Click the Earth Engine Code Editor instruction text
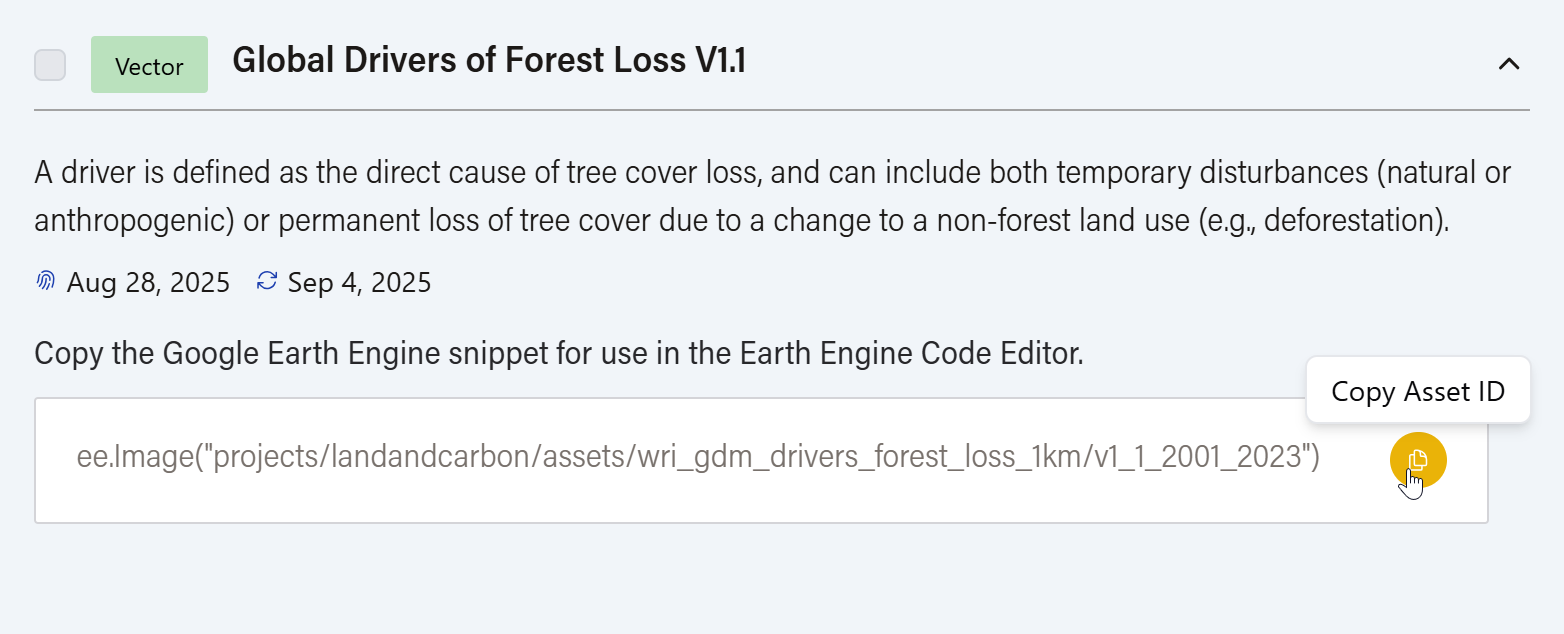This screenshot has width=1564, height=634. (558, 353)
